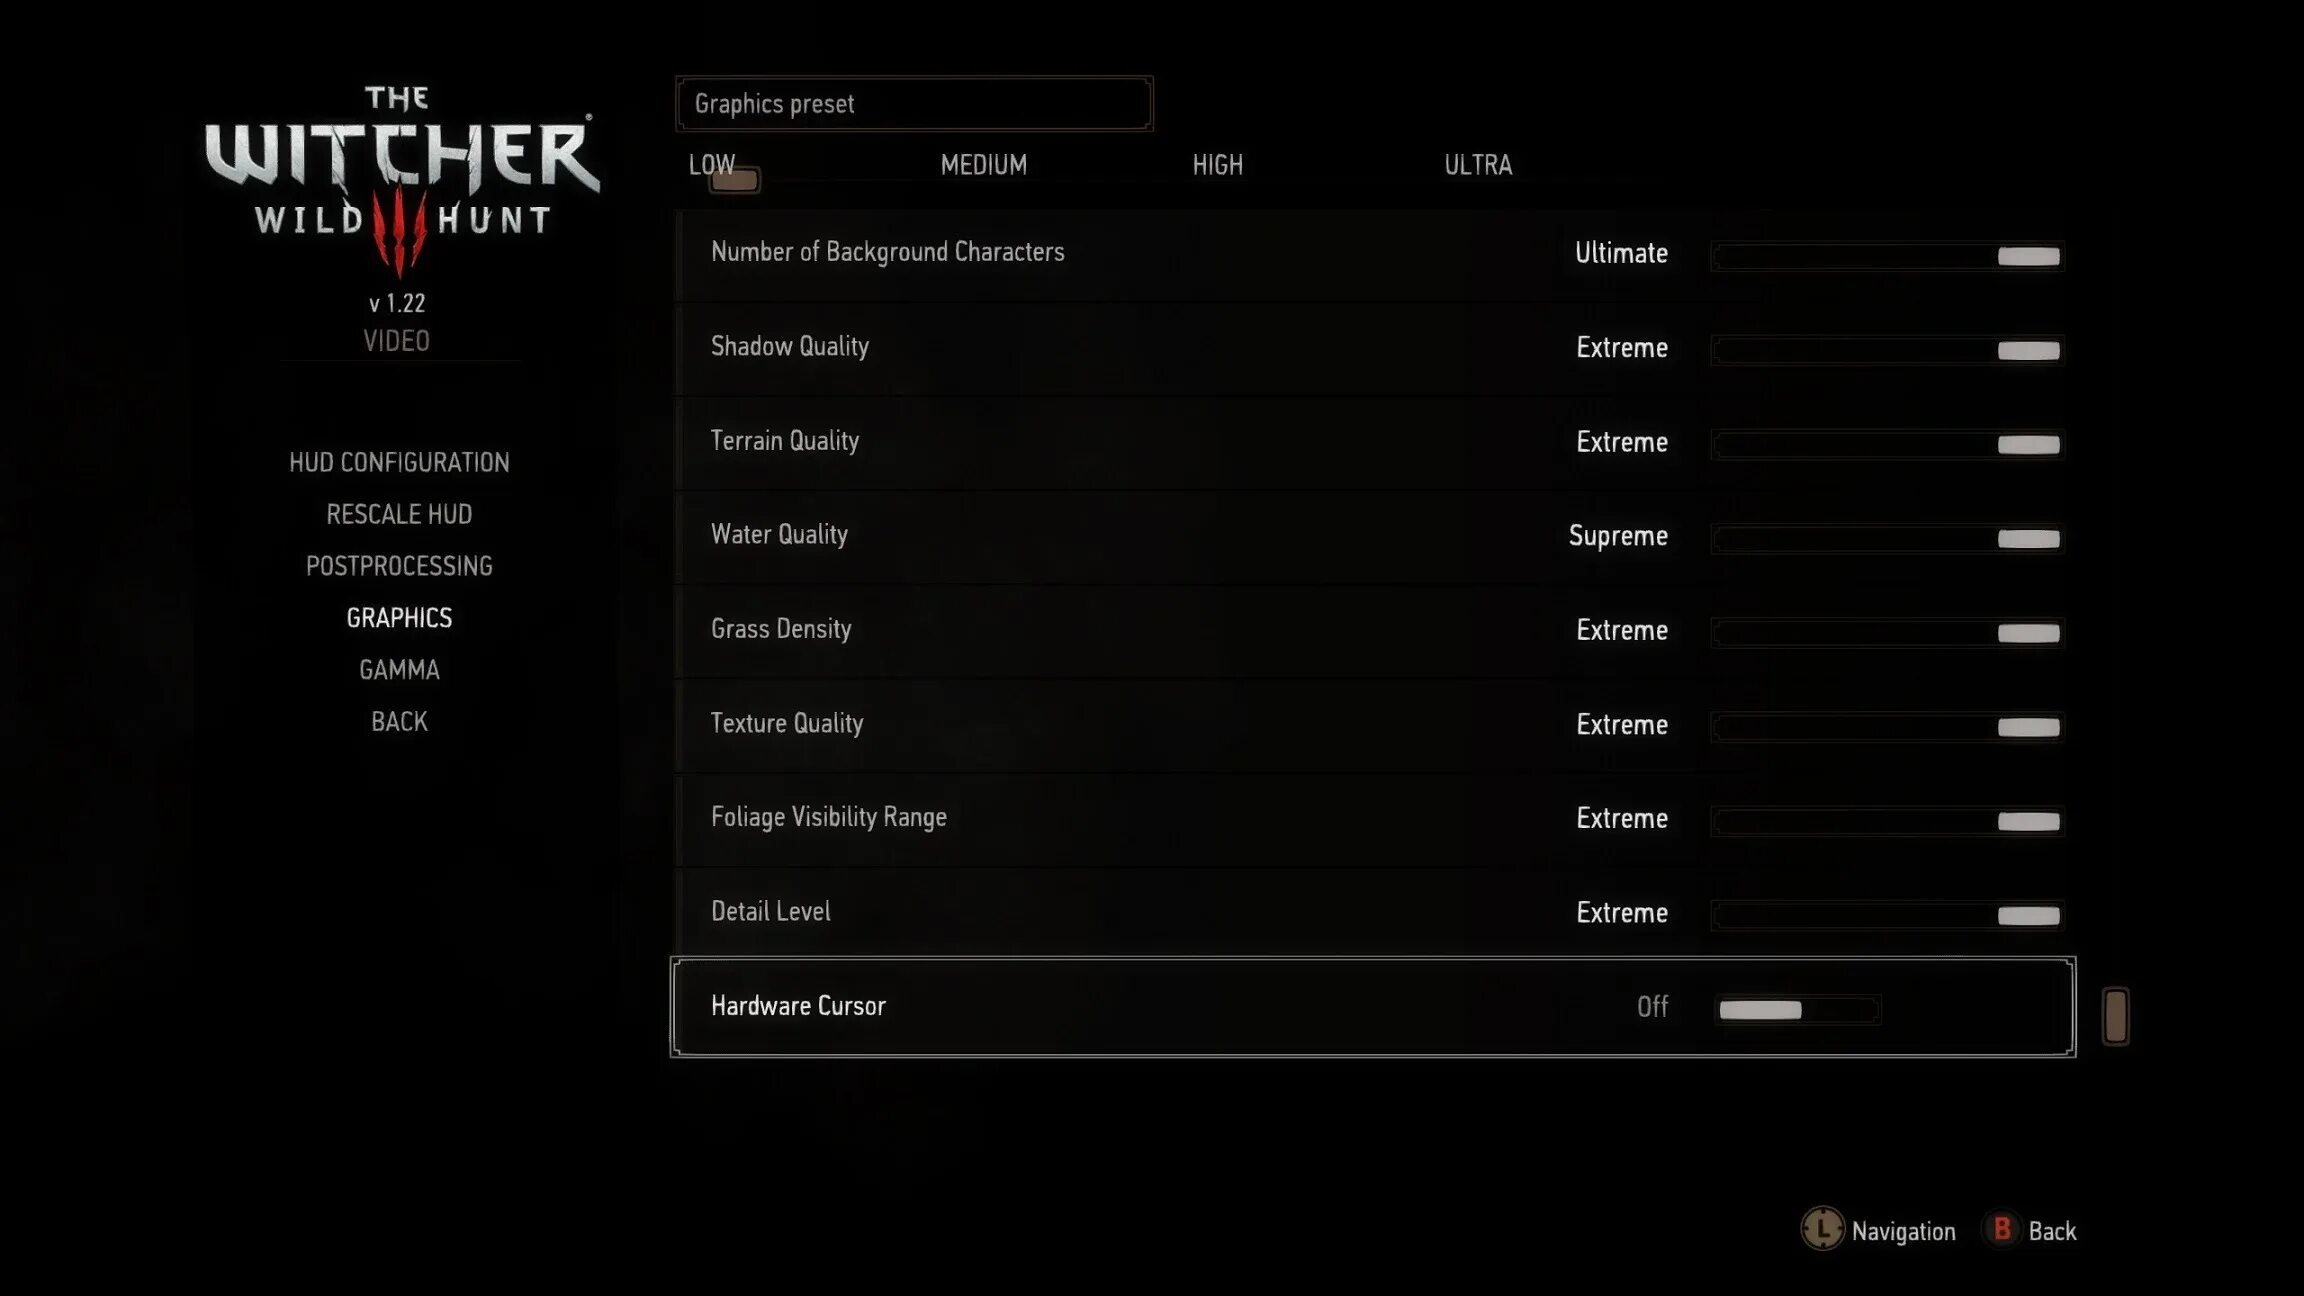The image size is (2304, 1296).
Task: Click the GRAPHICS settings icon
Action: point(399,617)
